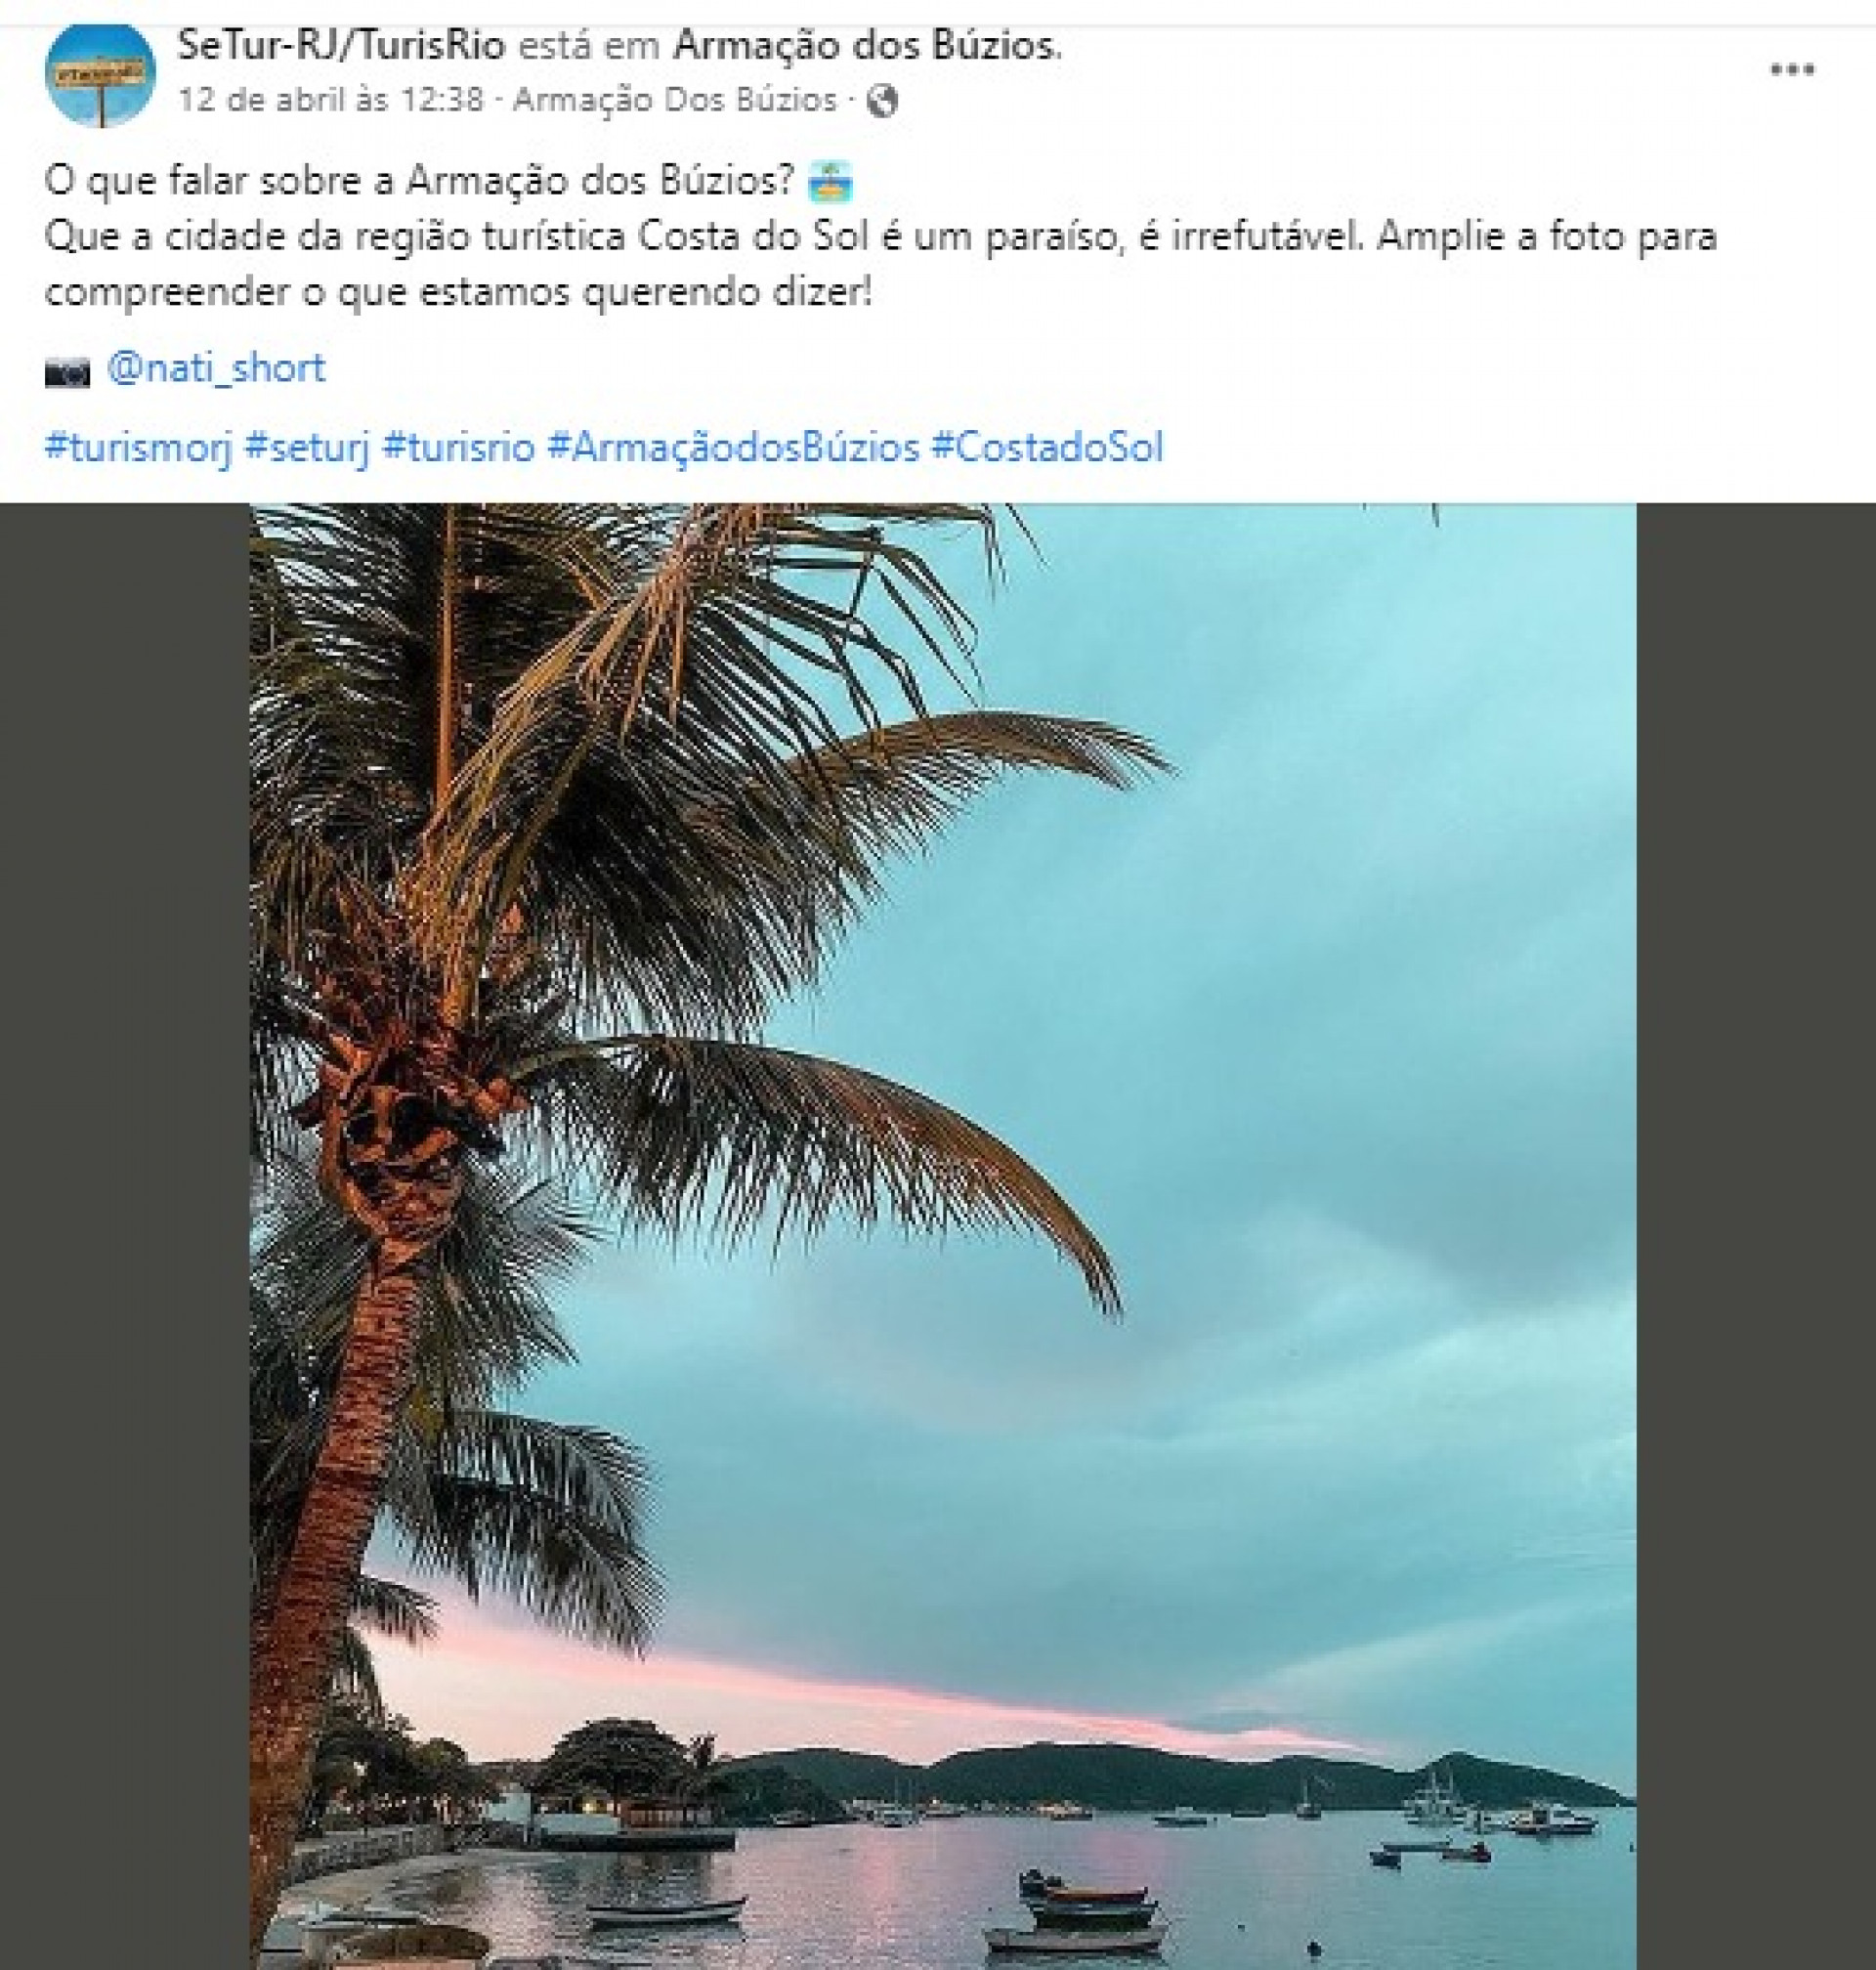Click the island emoji after the question

pyautogui.click(x=829, y=182)
